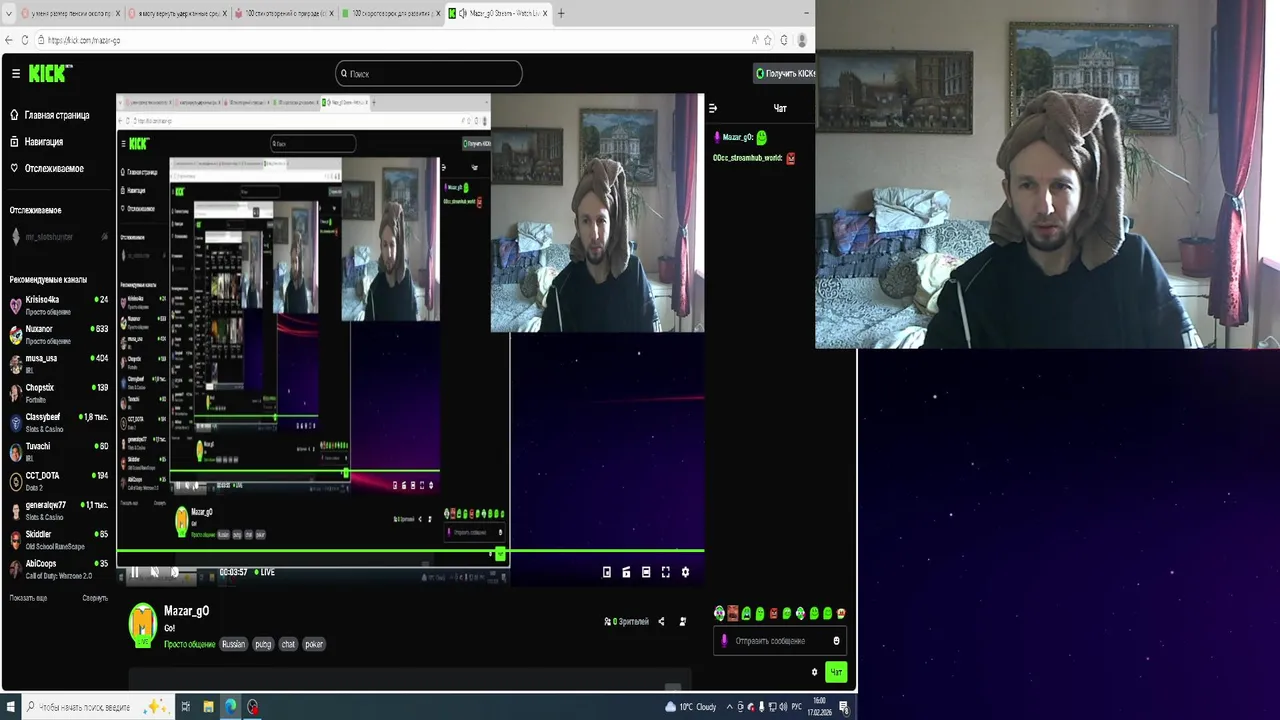Close the Mazar_gO Stream tab

click(544, 13)
